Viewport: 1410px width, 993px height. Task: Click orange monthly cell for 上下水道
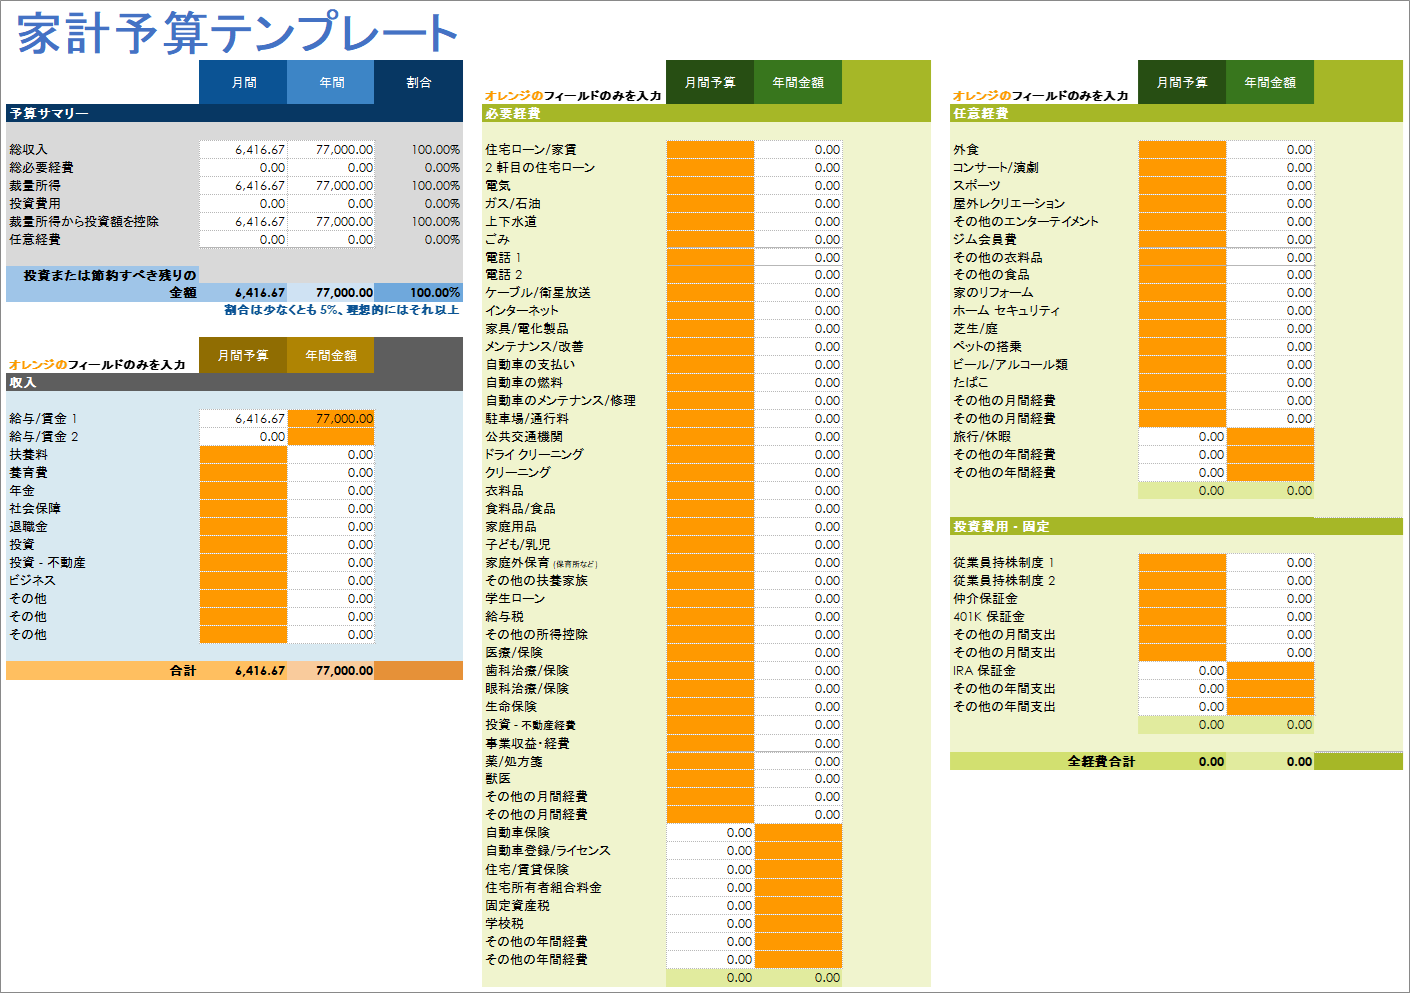point(710,221)
